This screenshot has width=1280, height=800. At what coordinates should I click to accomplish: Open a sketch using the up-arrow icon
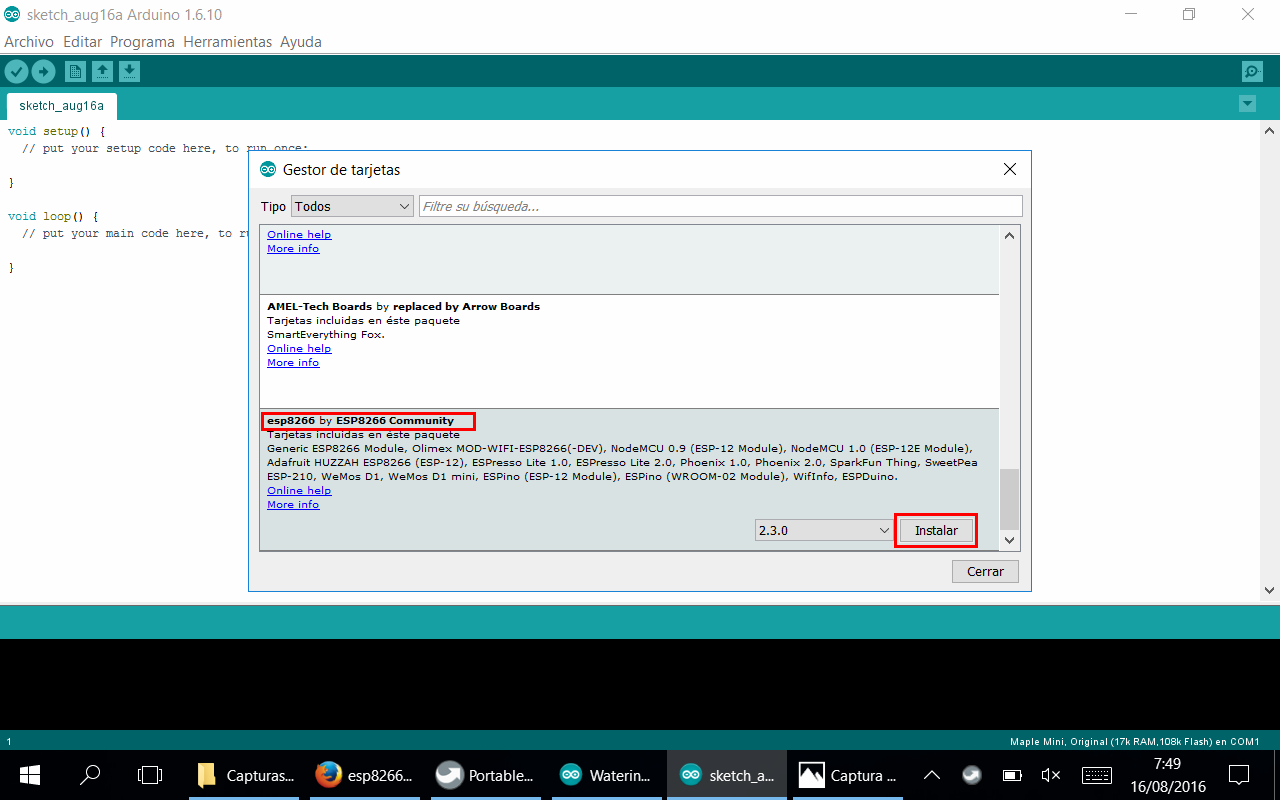click(x=102, y=71)
